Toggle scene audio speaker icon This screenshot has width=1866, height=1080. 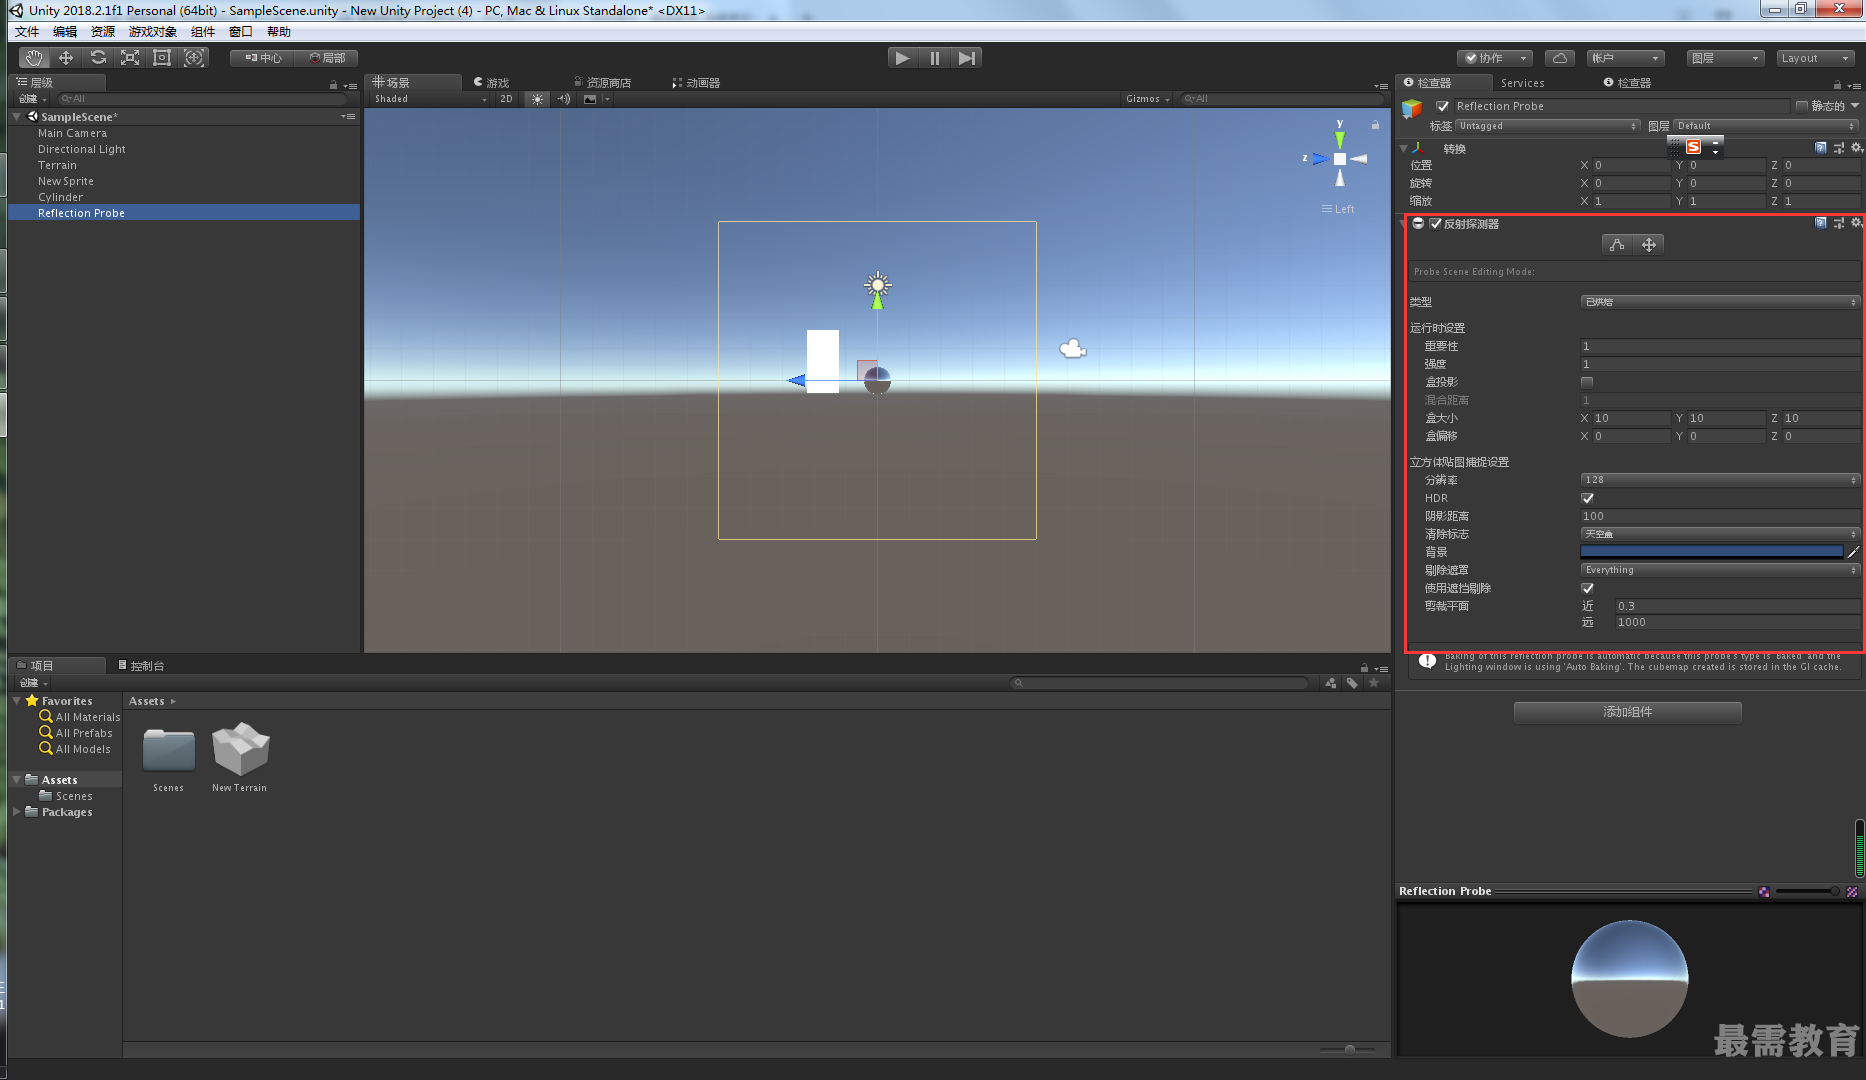coord(564,99)
